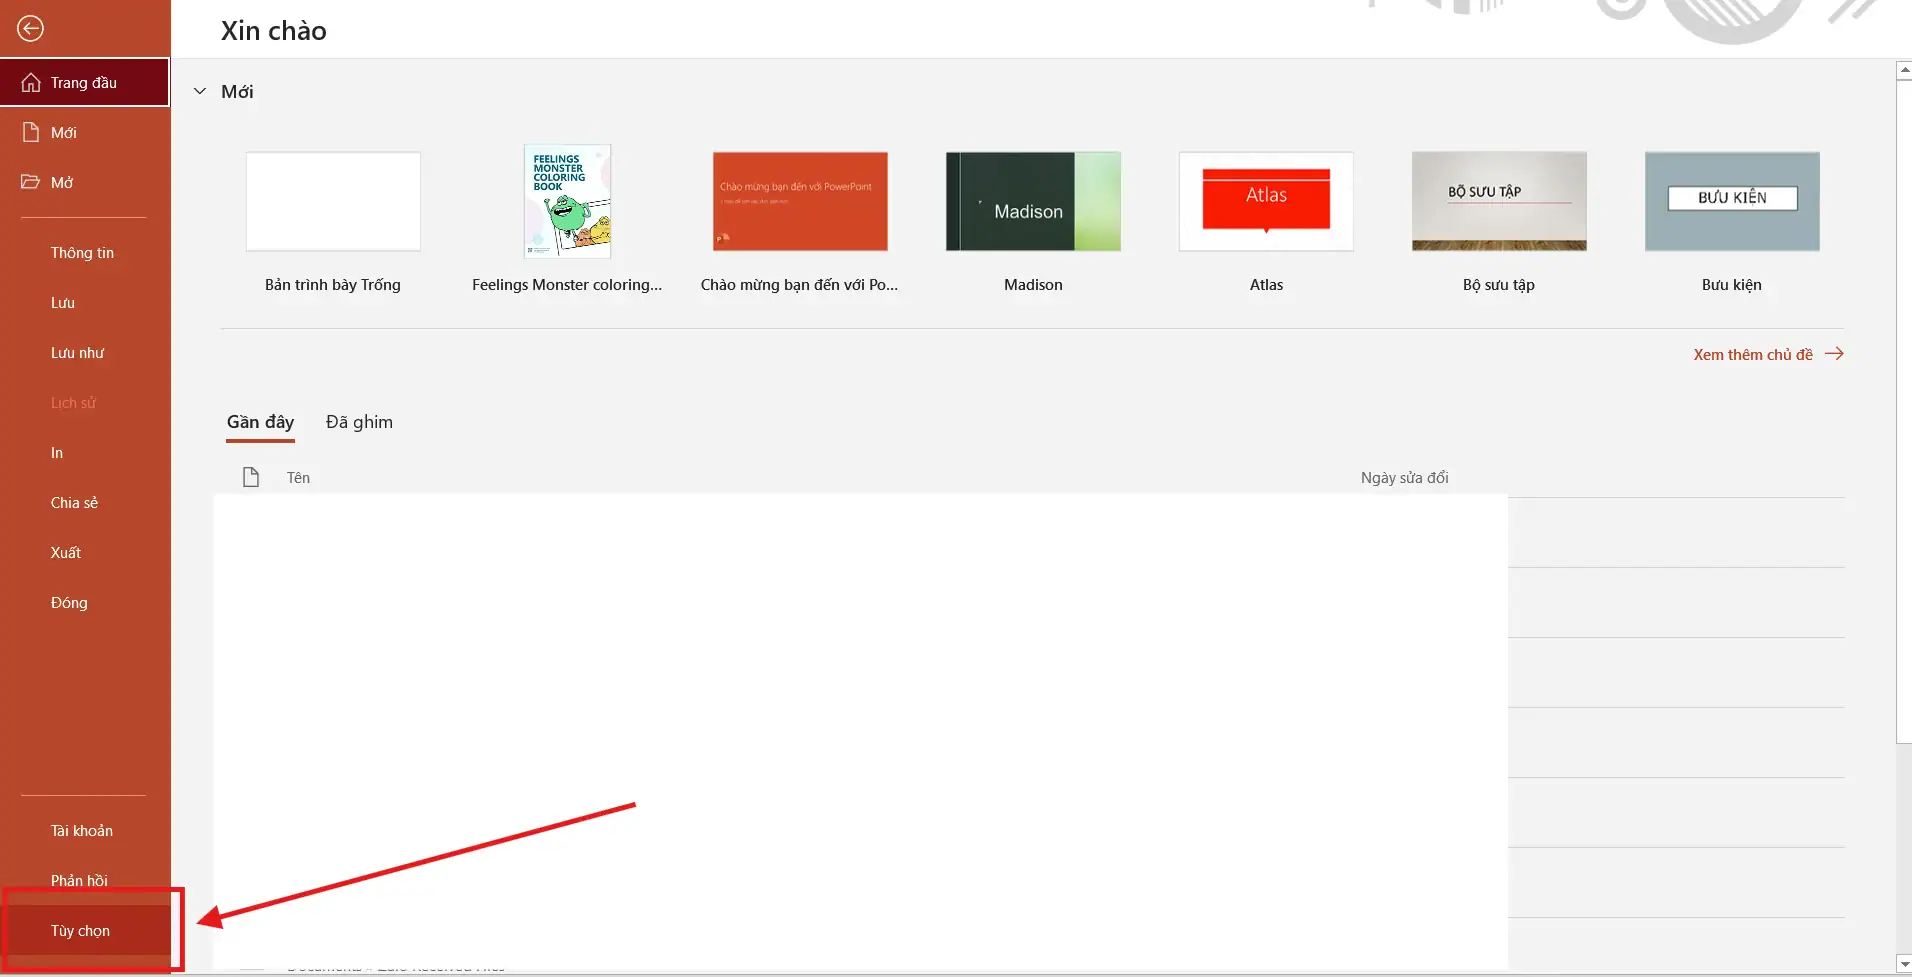Choose the Bưu kiện template
This screenshot has width=1912, height=977.
pyautogui.click(x=1731, y=201)
